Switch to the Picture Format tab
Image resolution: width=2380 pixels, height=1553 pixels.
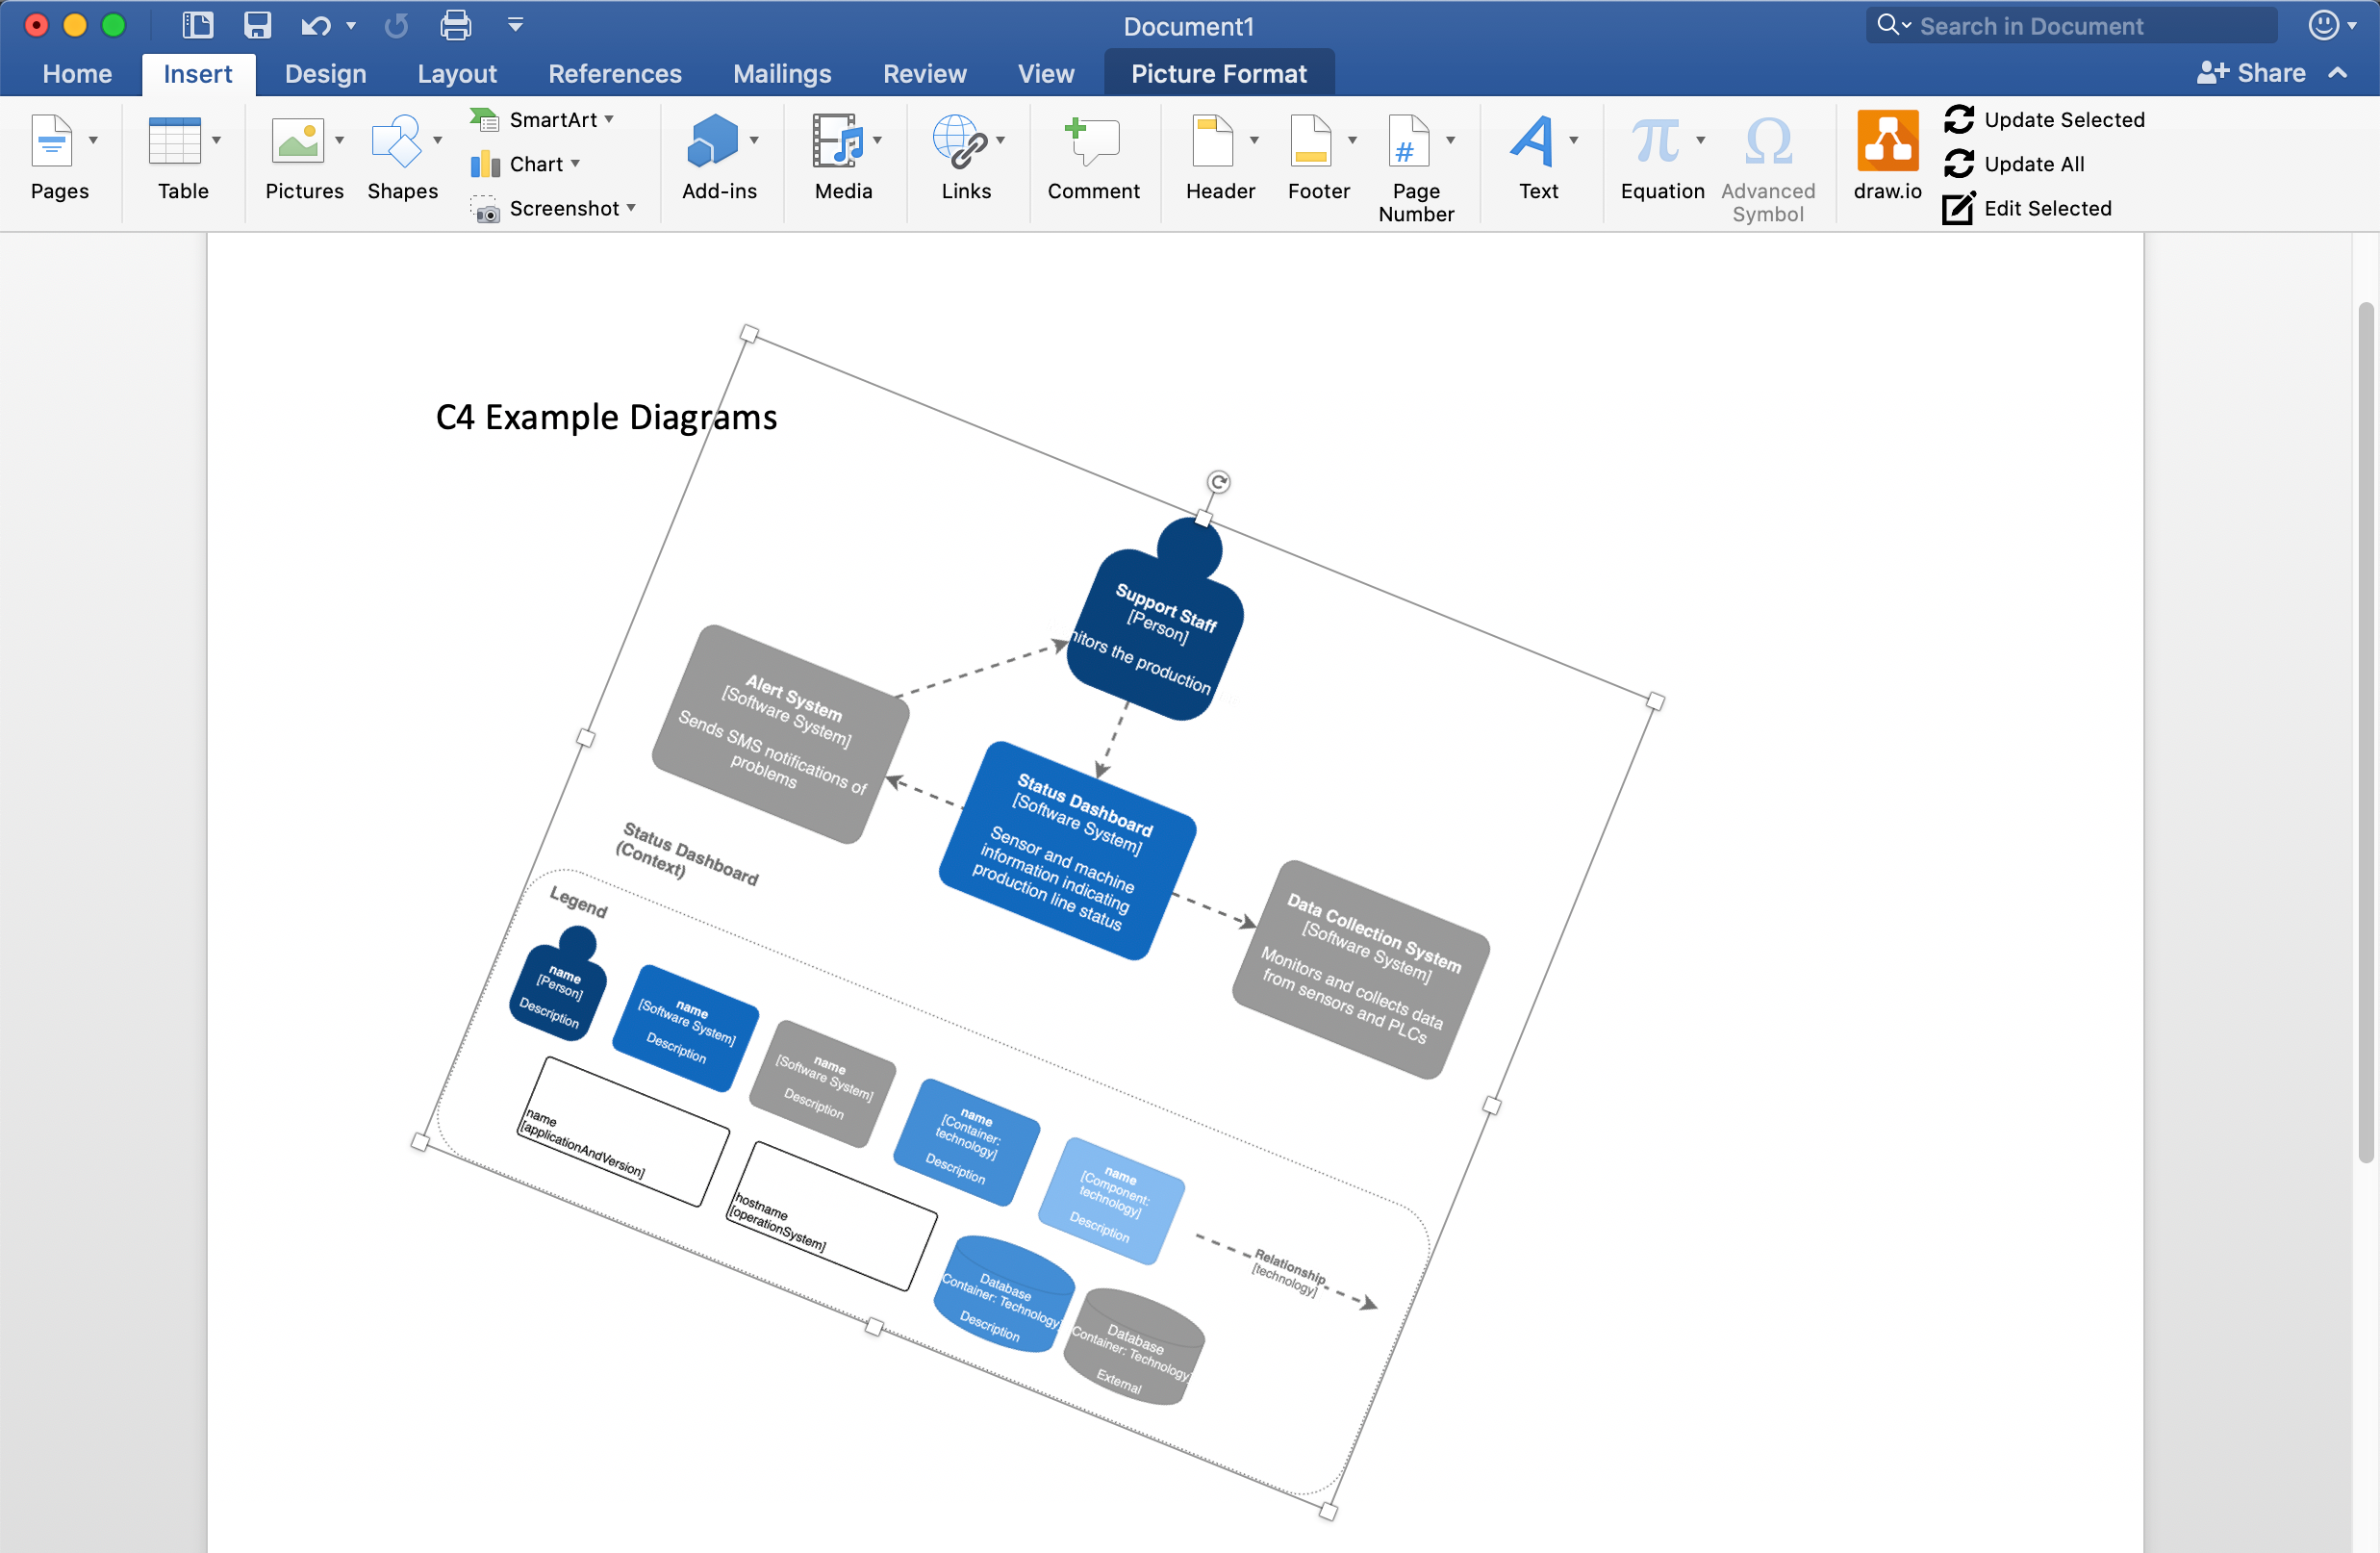[1218, 73]
